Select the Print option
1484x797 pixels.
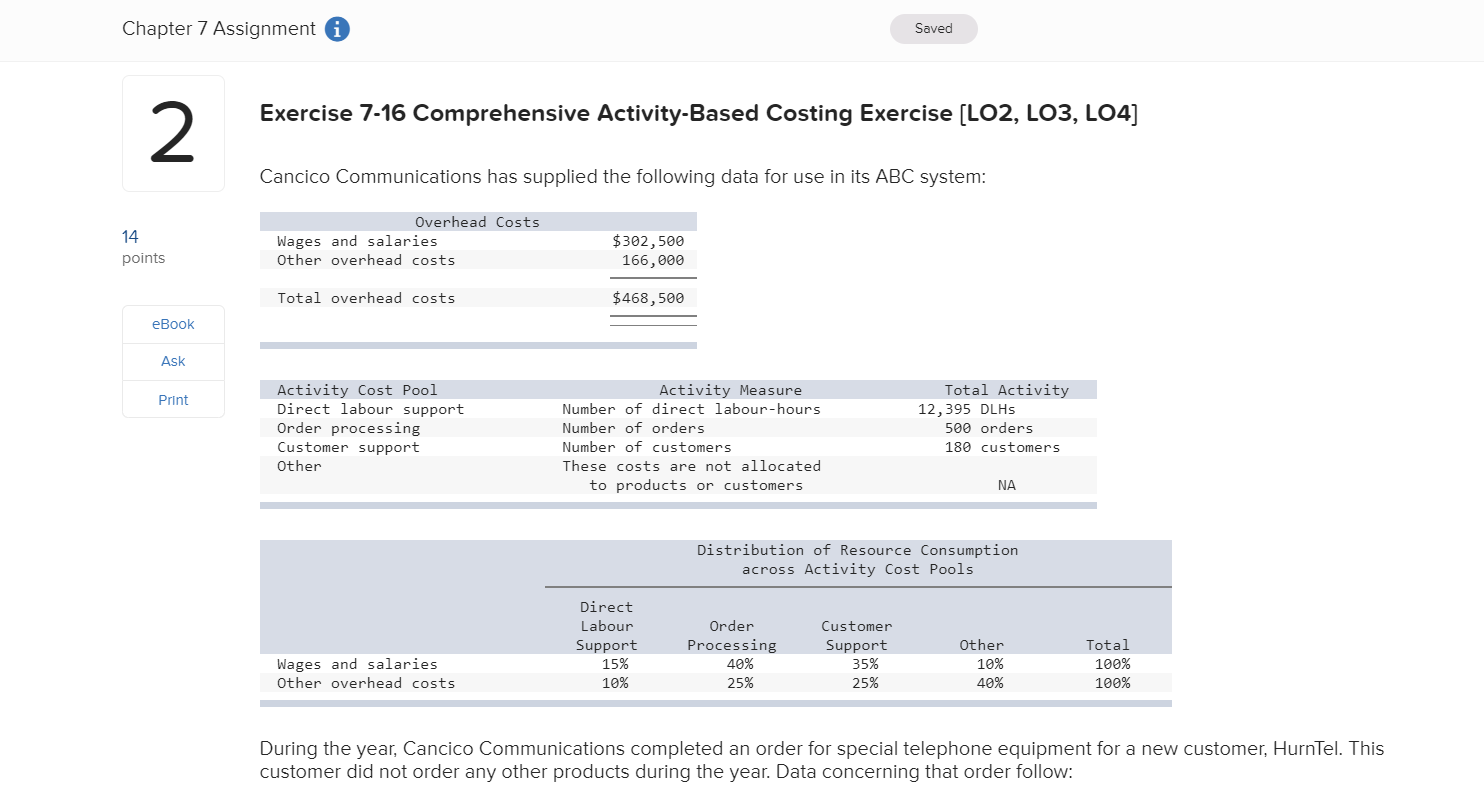(x=172, y=399)
